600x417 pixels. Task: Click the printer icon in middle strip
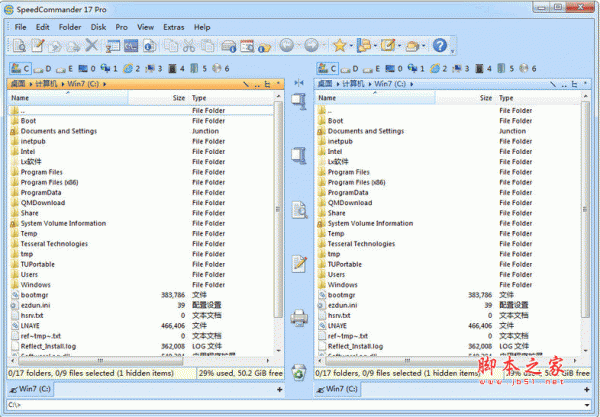point(299,317)
